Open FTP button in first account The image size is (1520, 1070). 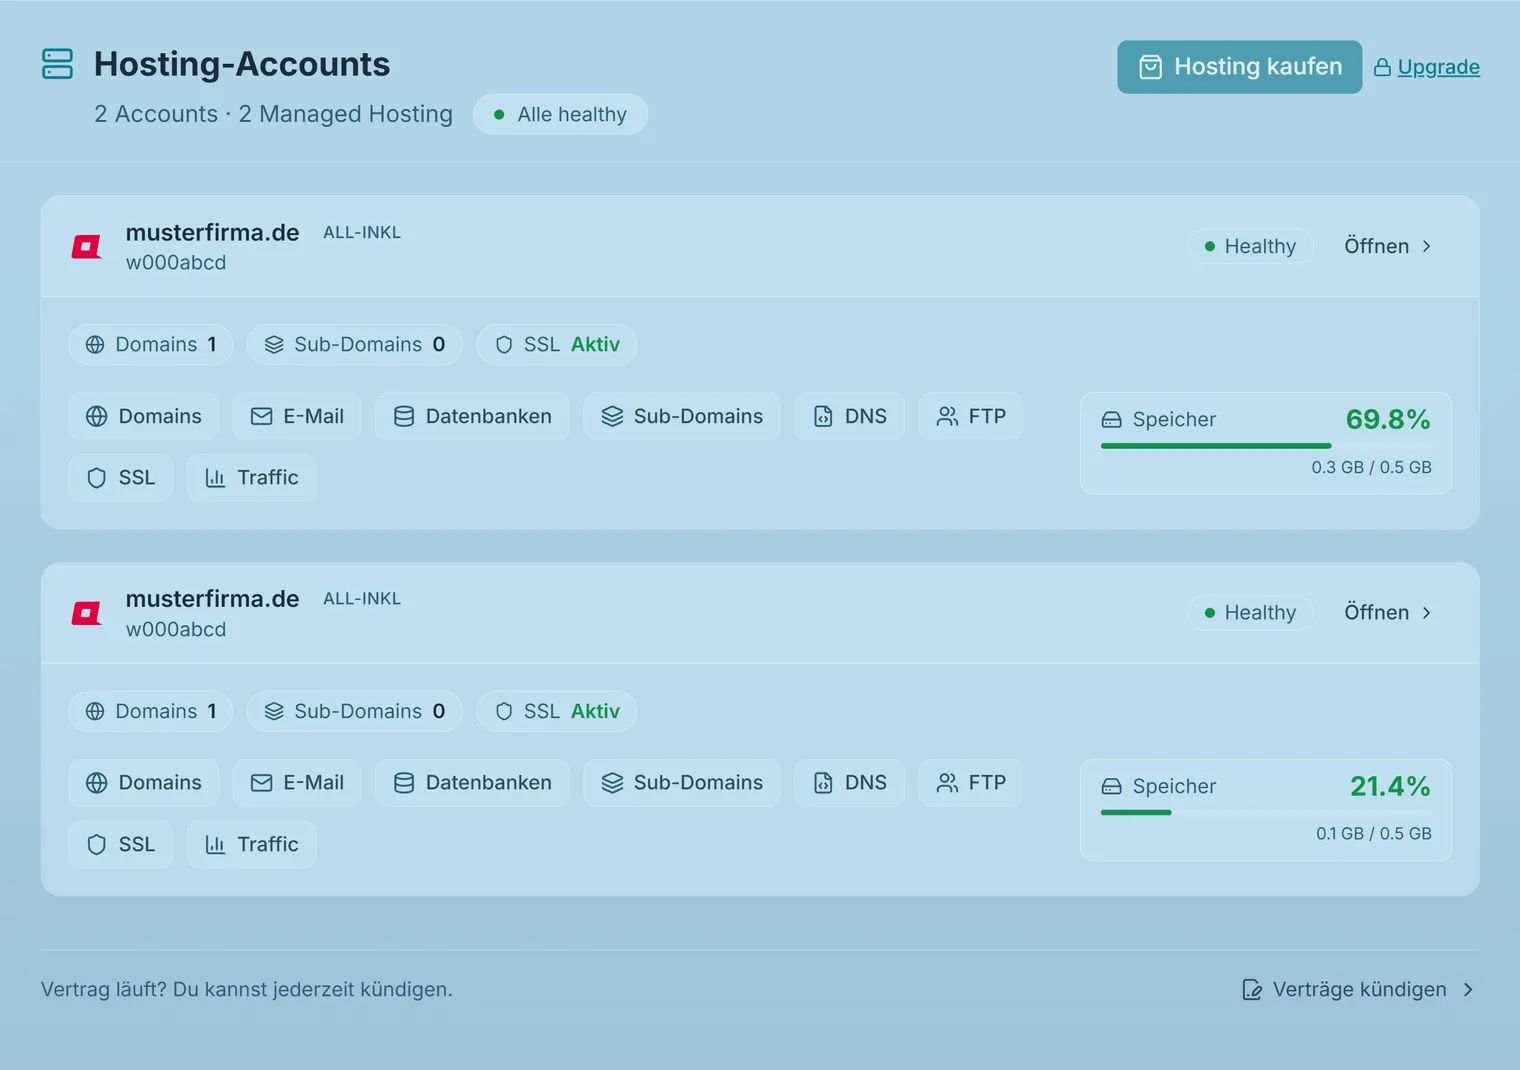971,416
